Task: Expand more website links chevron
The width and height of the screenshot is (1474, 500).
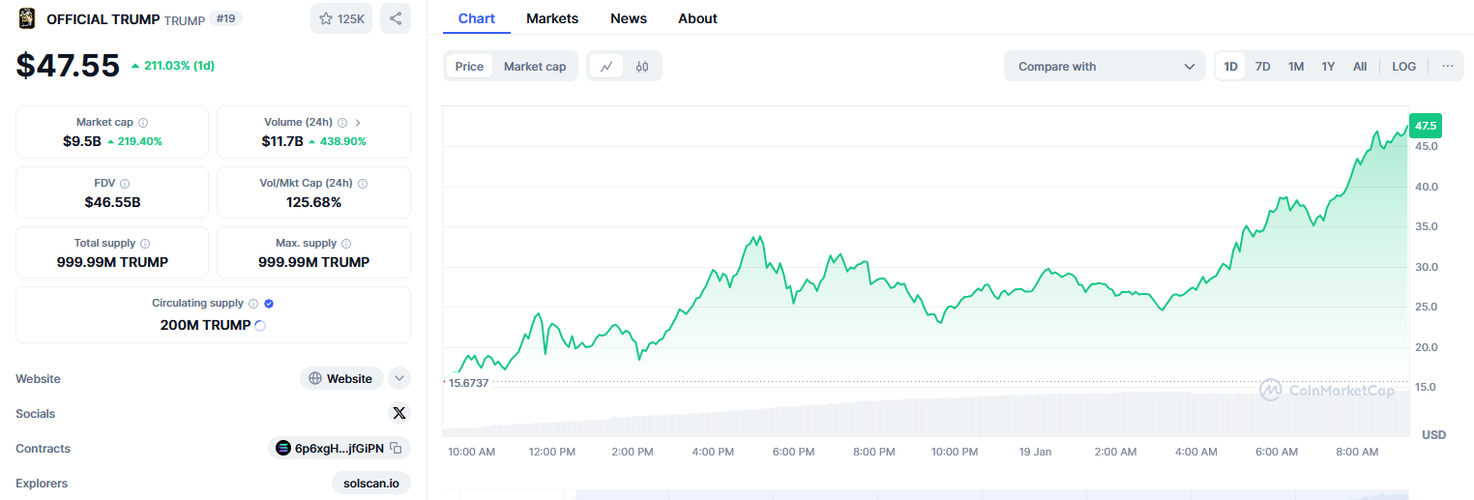Action: tap(399, 378)
